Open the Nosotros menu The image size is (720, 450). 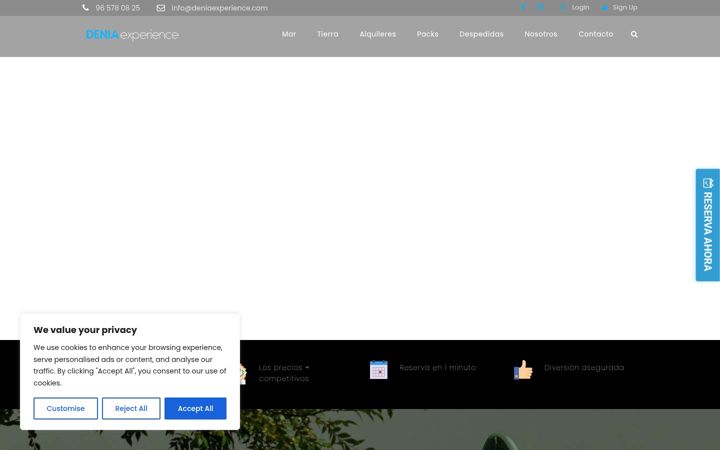click(541, 34)
